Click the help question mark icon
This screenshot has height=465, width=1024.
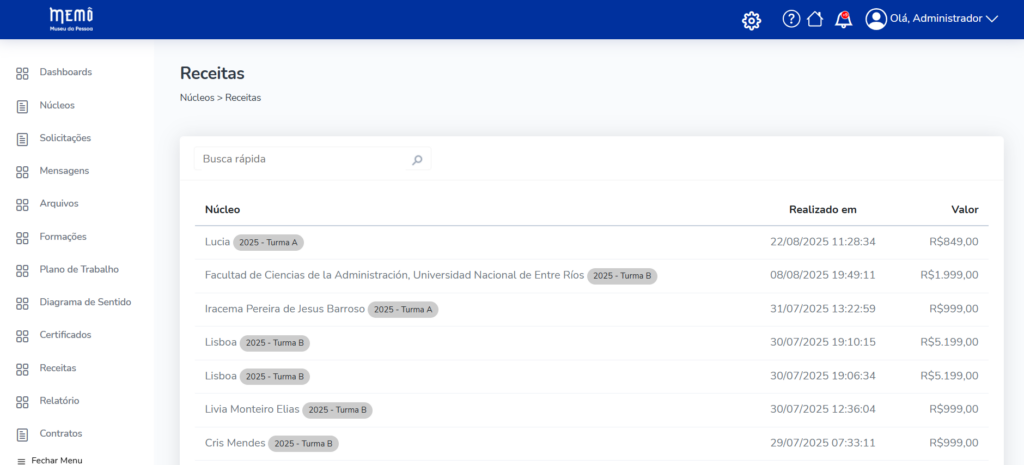(x=791, y=19)
